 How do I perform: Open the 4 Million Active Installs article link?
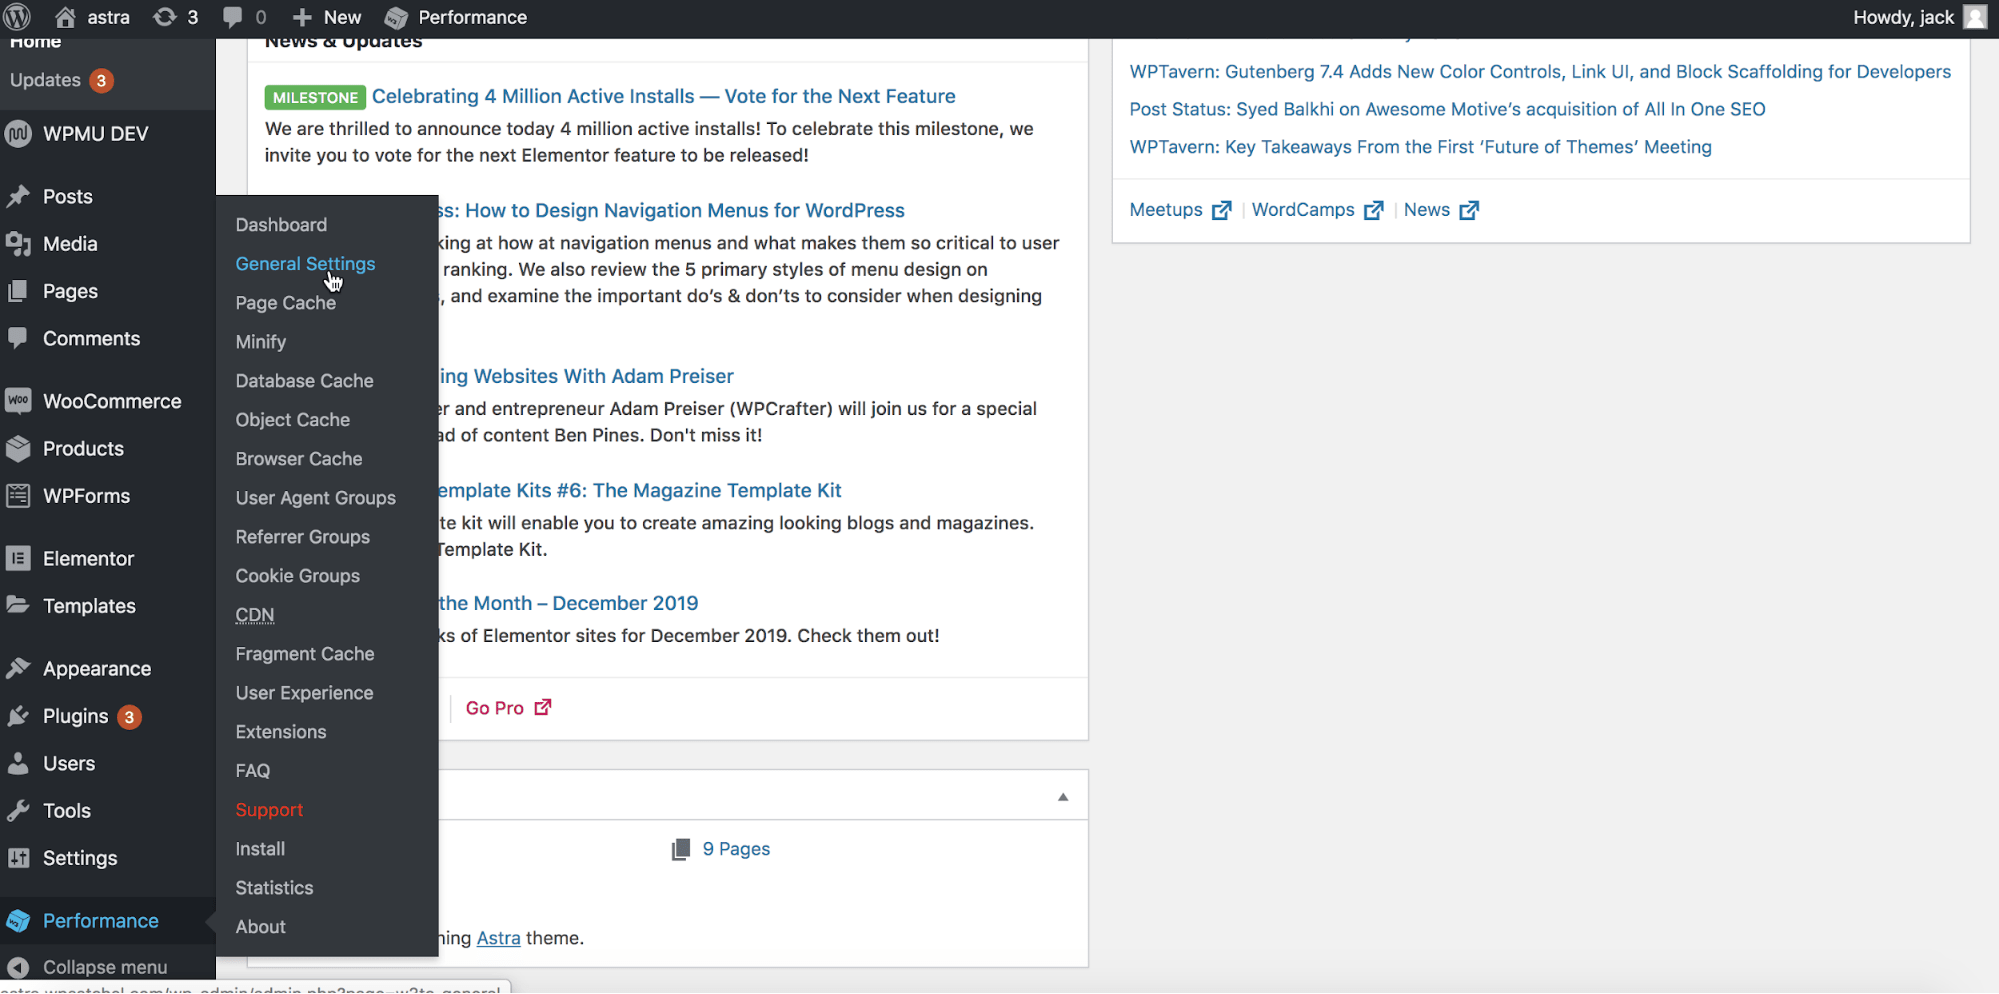click(663, 96)
